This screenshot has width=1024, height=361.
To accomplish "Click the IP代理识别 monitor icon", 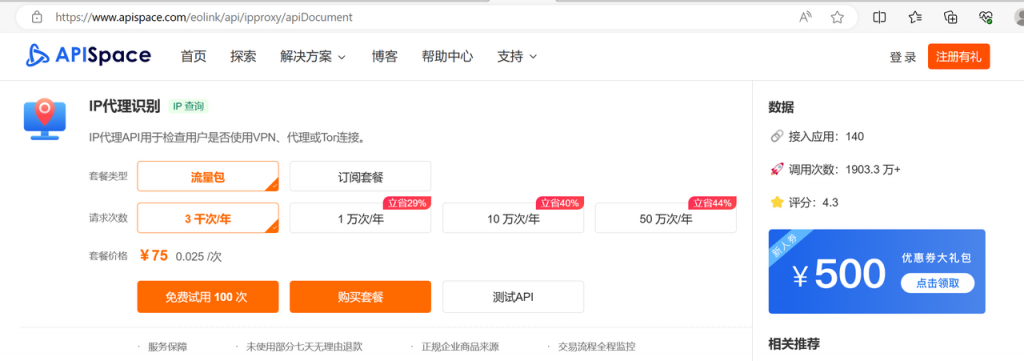I will tap(45, 119).
